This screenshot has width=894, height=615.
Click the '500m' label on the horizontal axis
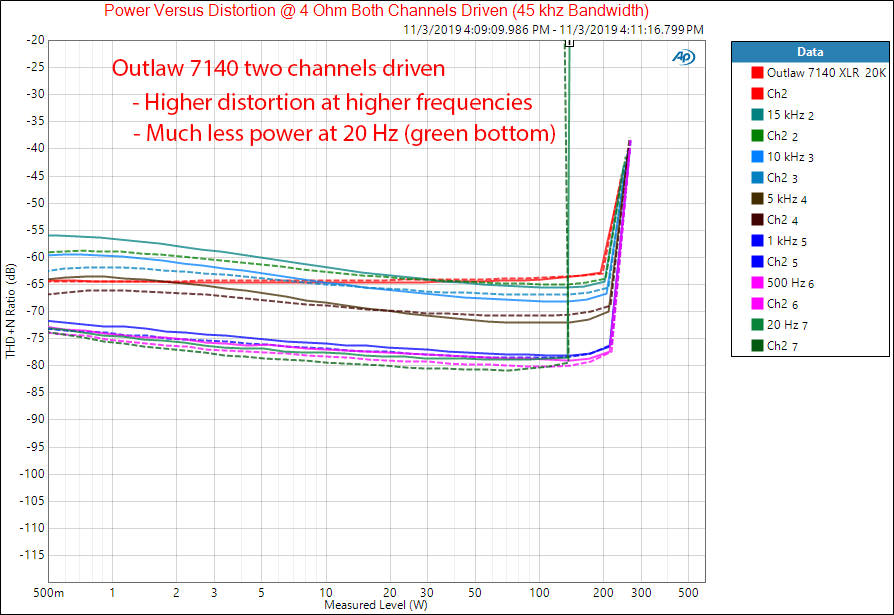coord(48,593)
